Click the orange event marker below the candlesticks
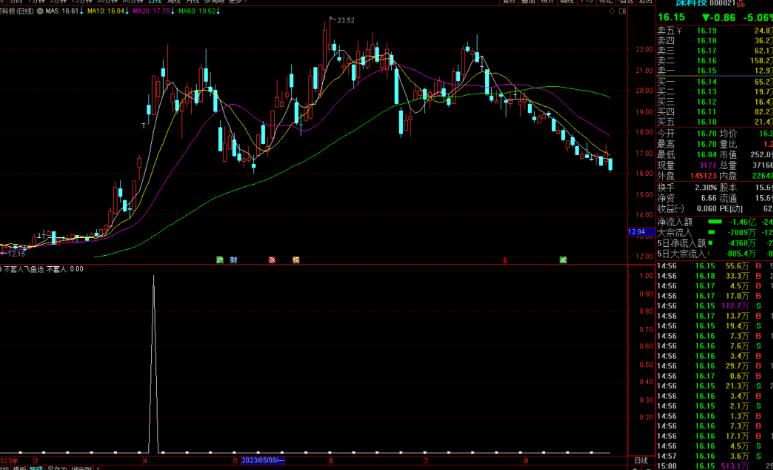This screenshot has width=773, height=470. coord(296,259)
